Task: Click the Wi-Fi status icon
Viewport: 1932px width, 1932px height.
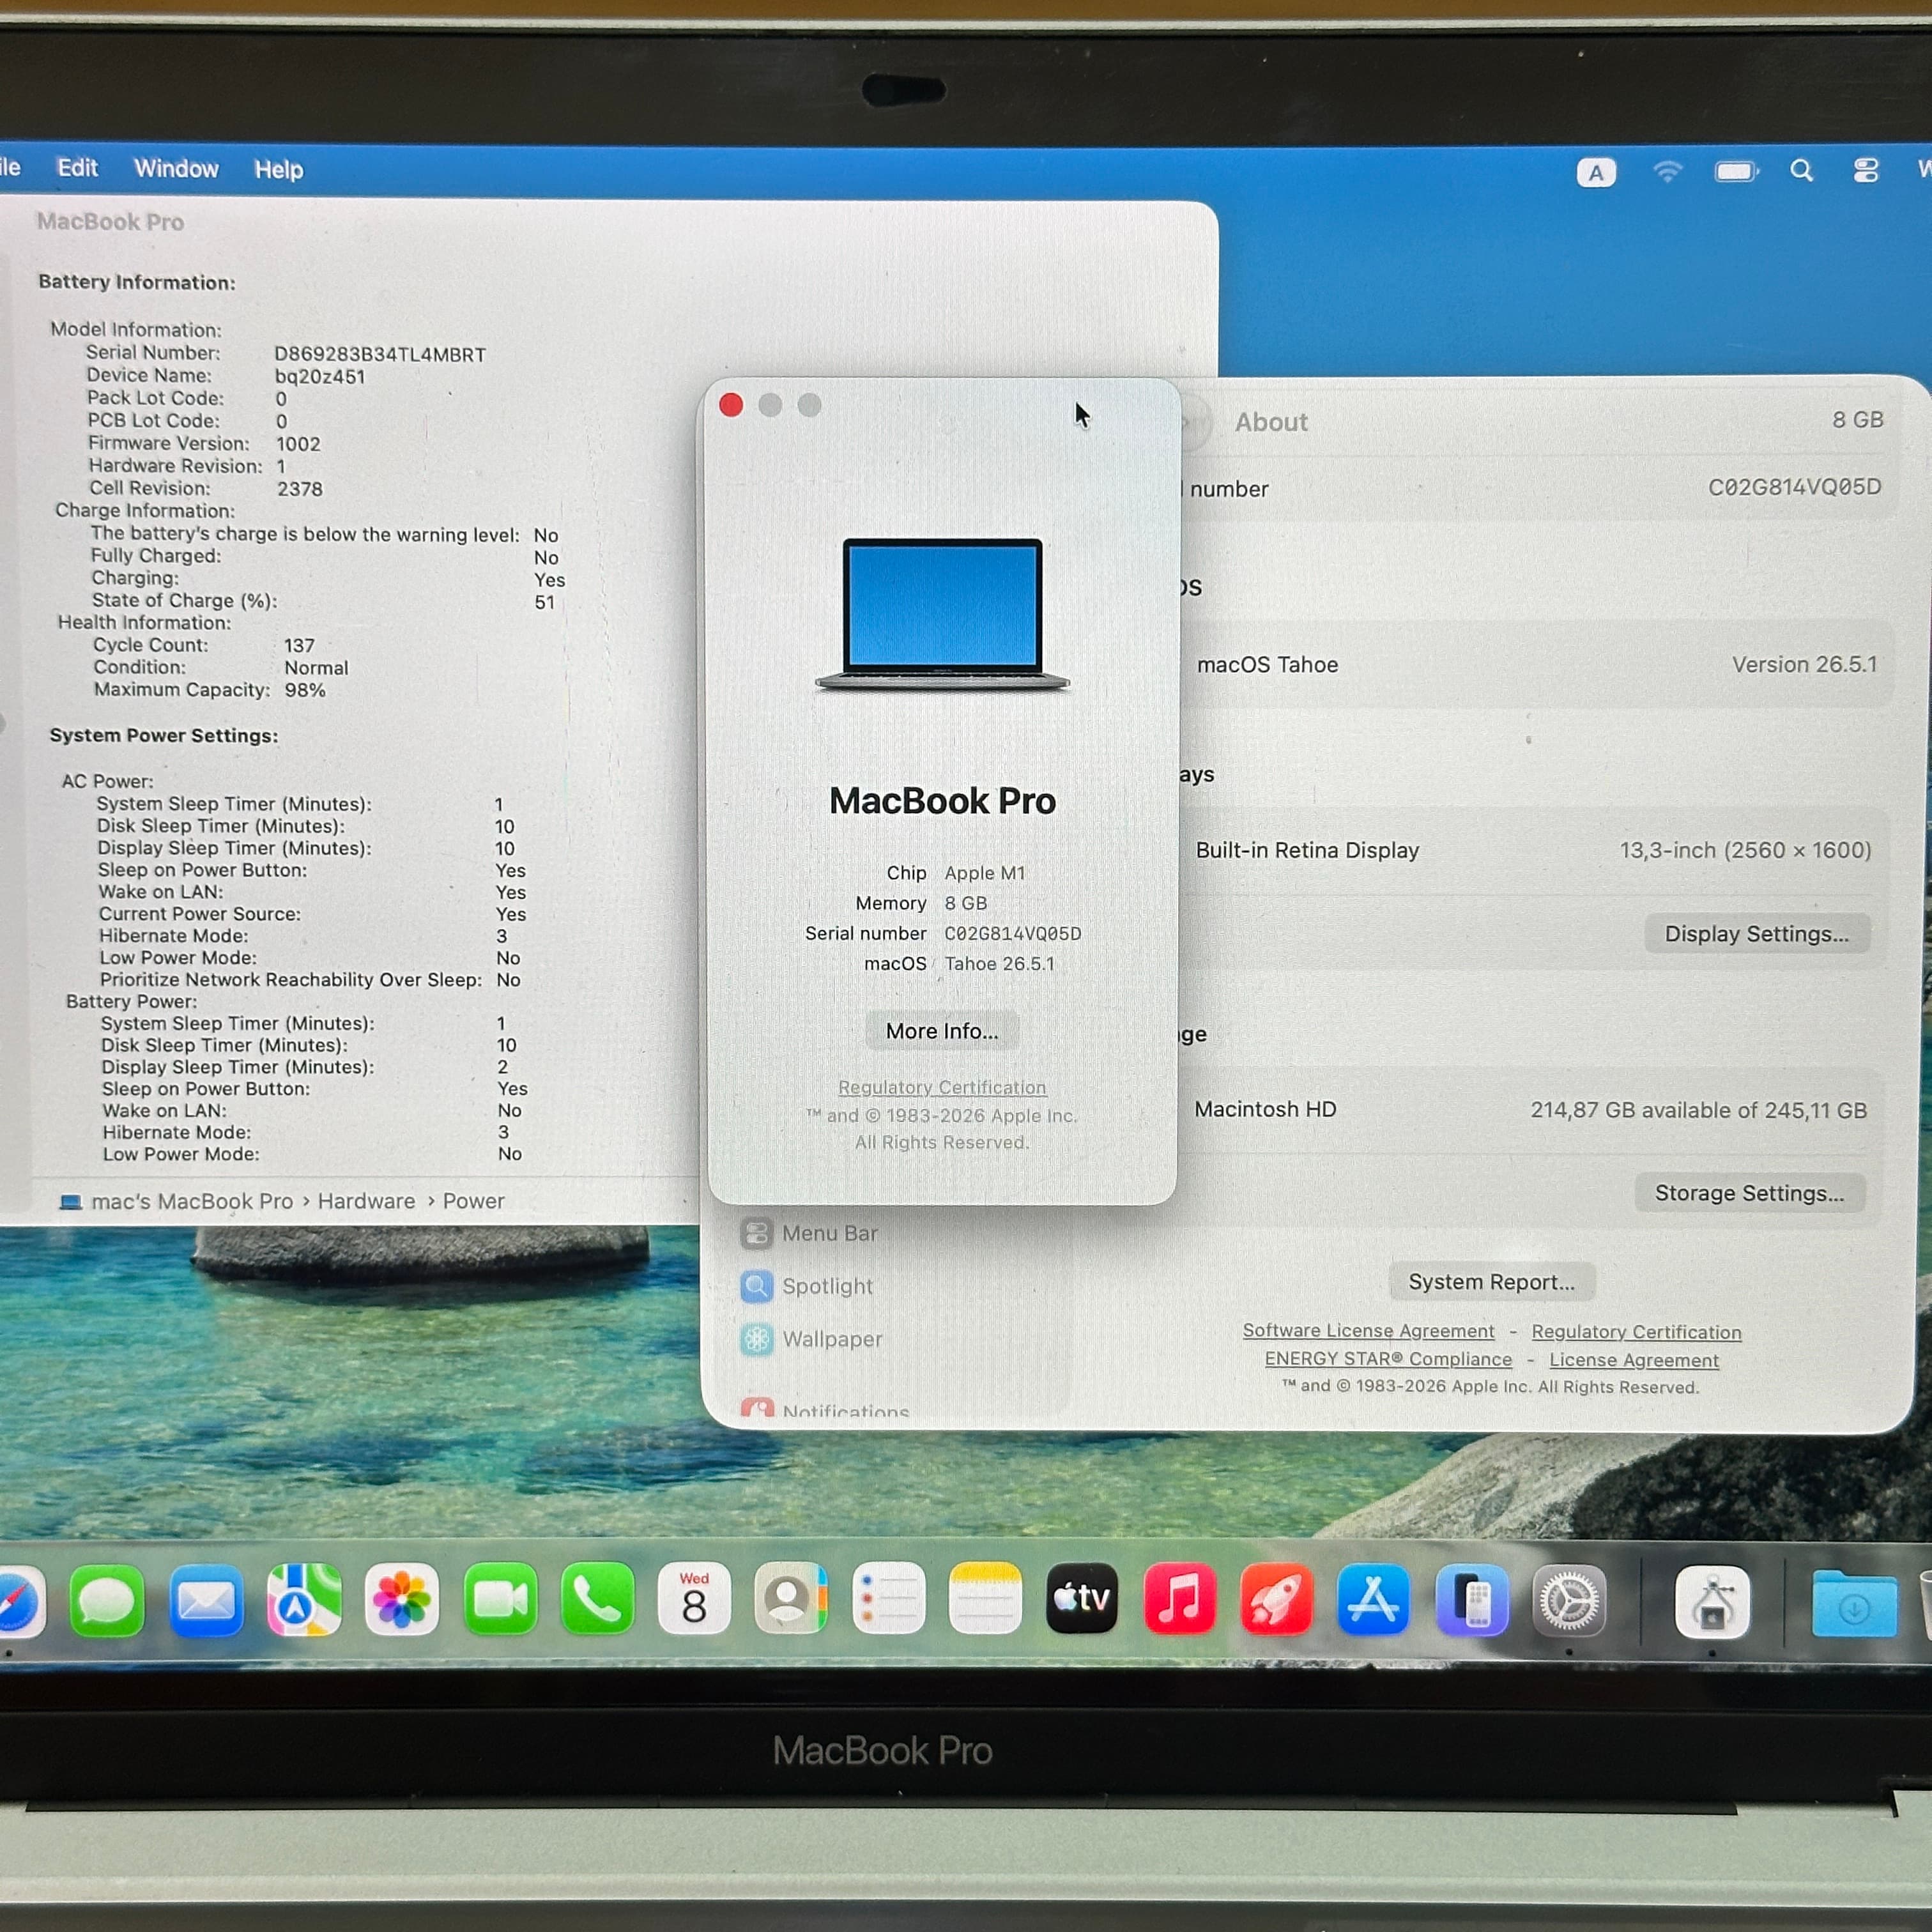Action: [x=1667, y=171]
